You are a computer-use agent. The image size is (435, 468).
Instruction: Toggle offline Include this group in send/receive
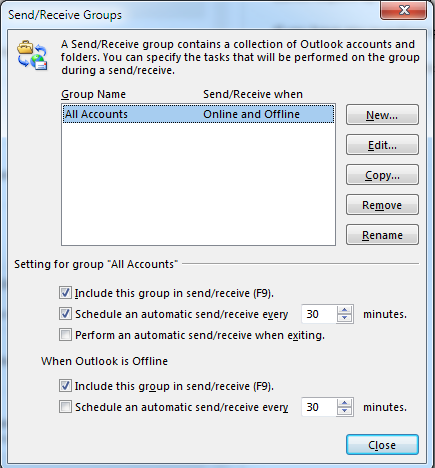point(65,386)
